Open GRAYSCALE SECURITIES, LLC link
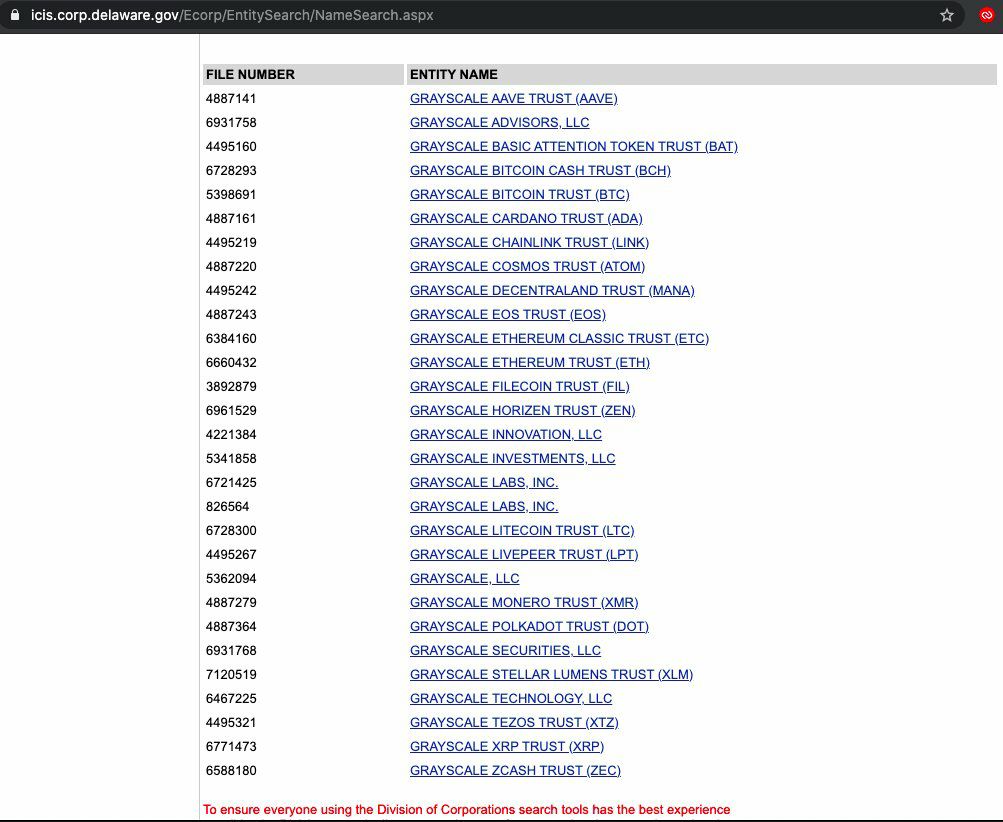The image size is (1003, 822). (505, 650)
